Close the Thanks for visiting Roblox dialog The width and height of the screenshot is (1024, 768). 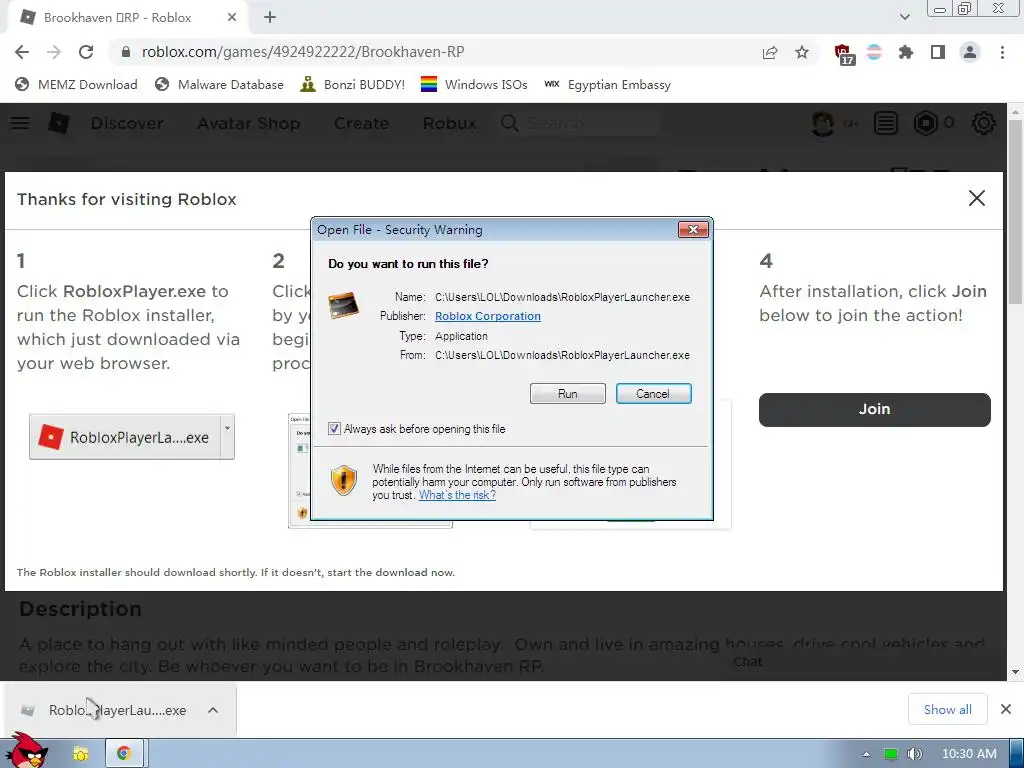coord(976,198)
